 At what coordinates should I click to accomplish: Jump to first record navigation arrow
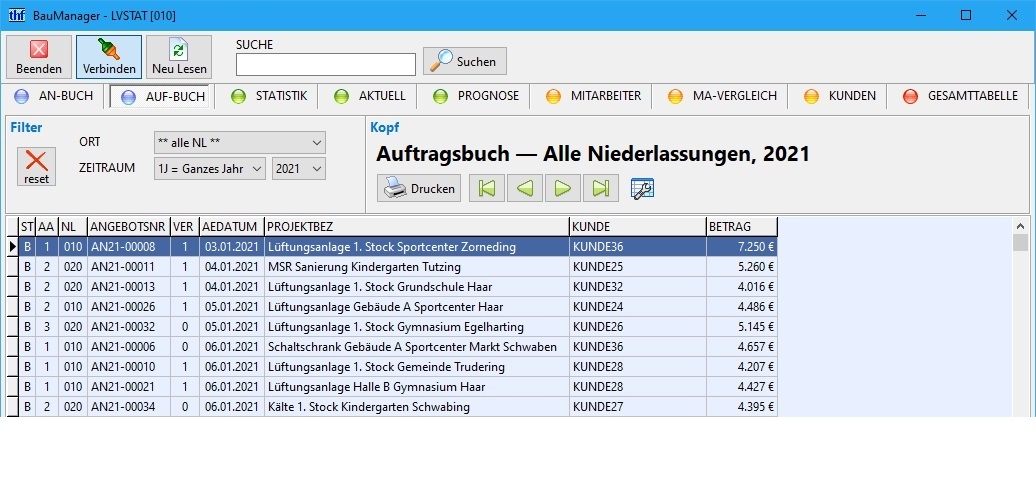pyautogui.click(x=486, y=188)
